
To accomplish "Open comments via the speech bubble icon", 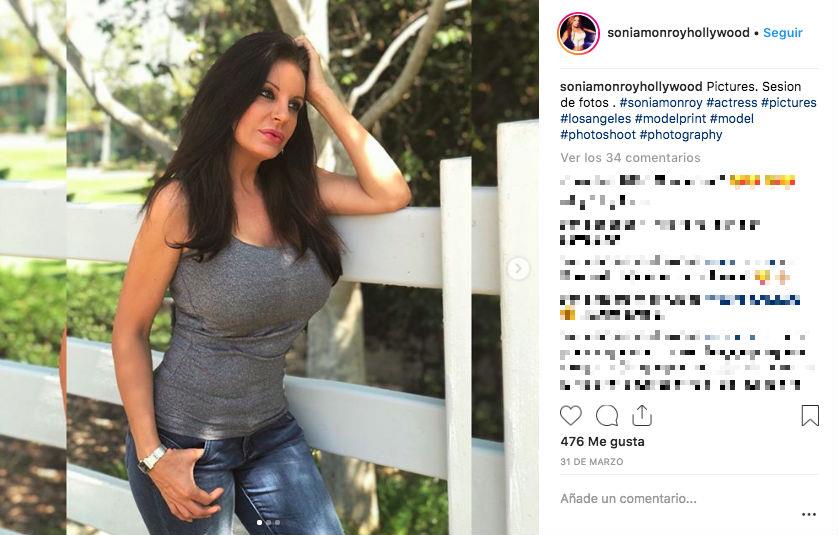I will [607, 415].
